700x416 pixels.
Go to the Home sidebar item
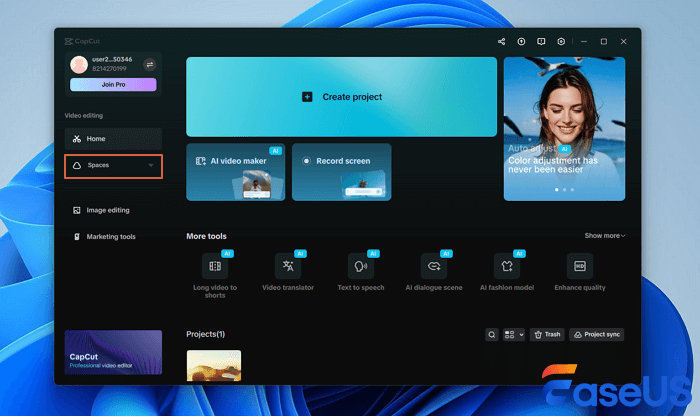click(x=112, y=139)
